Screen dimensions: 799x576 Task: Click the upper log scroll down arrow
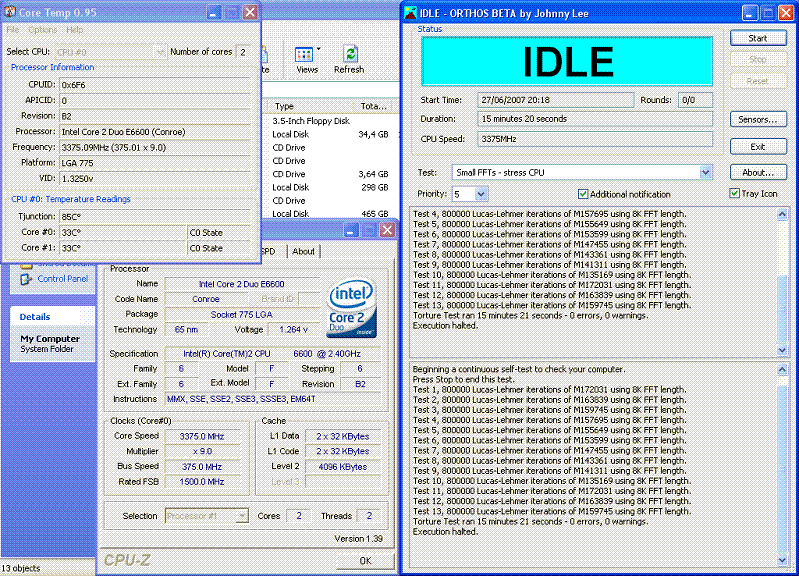click(x=782, y=350)
